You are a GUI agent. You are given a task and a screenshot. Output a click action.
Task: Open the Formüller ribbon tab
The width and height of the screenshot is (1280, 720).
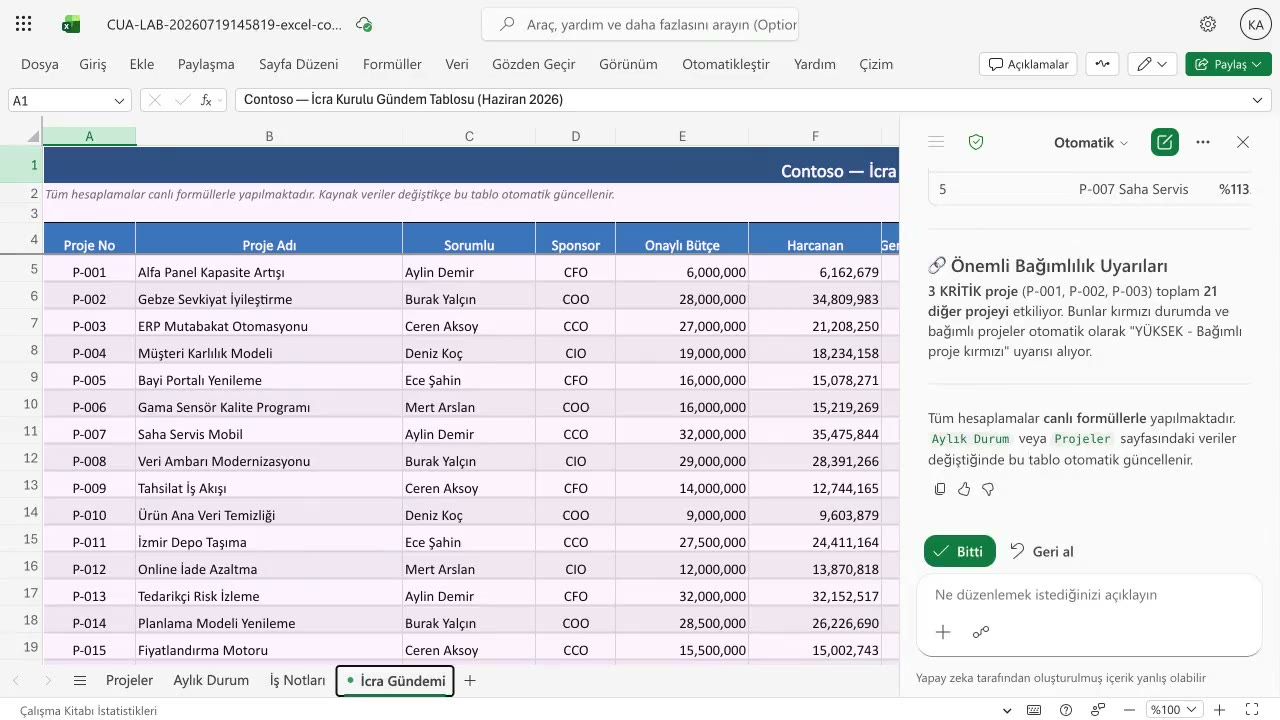click(392, 64)
